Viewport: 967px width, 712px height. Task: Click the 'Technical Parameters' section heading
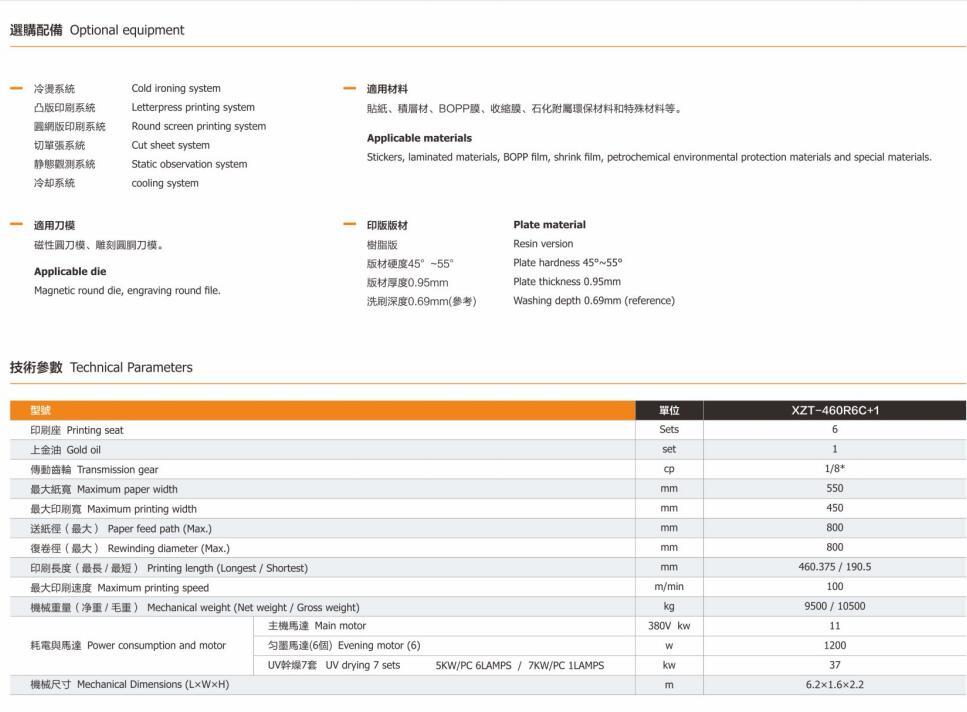(x=131, y=367)
